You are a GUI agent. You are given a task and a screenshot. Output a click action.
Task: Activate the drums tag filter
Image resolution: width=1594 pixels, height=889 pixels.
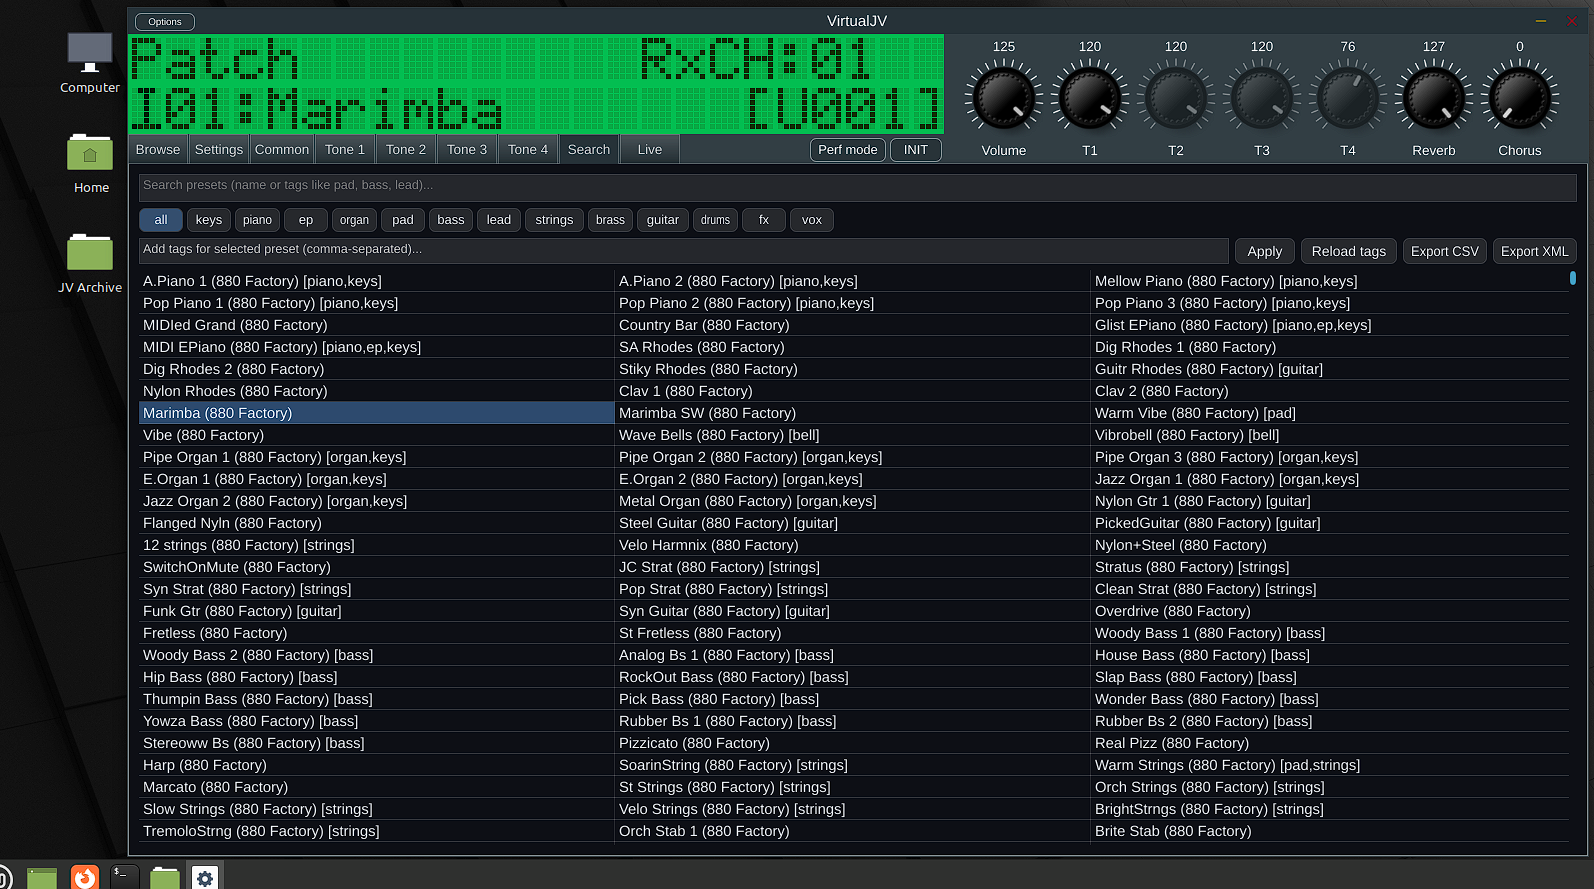tap(715, 220)
